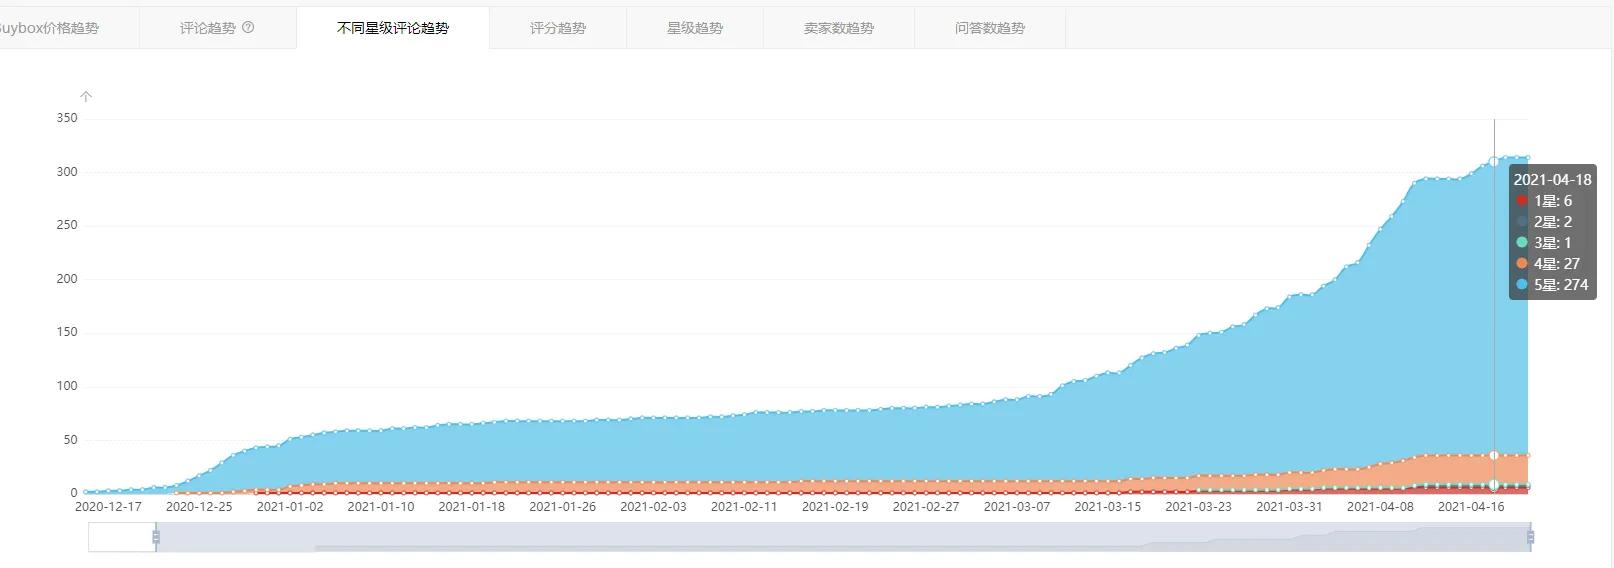This screenshot has width=1614, height=568.
Task: Click the highlighted 4星 data point on the cursor line
Action: [x=1494, y=455]
